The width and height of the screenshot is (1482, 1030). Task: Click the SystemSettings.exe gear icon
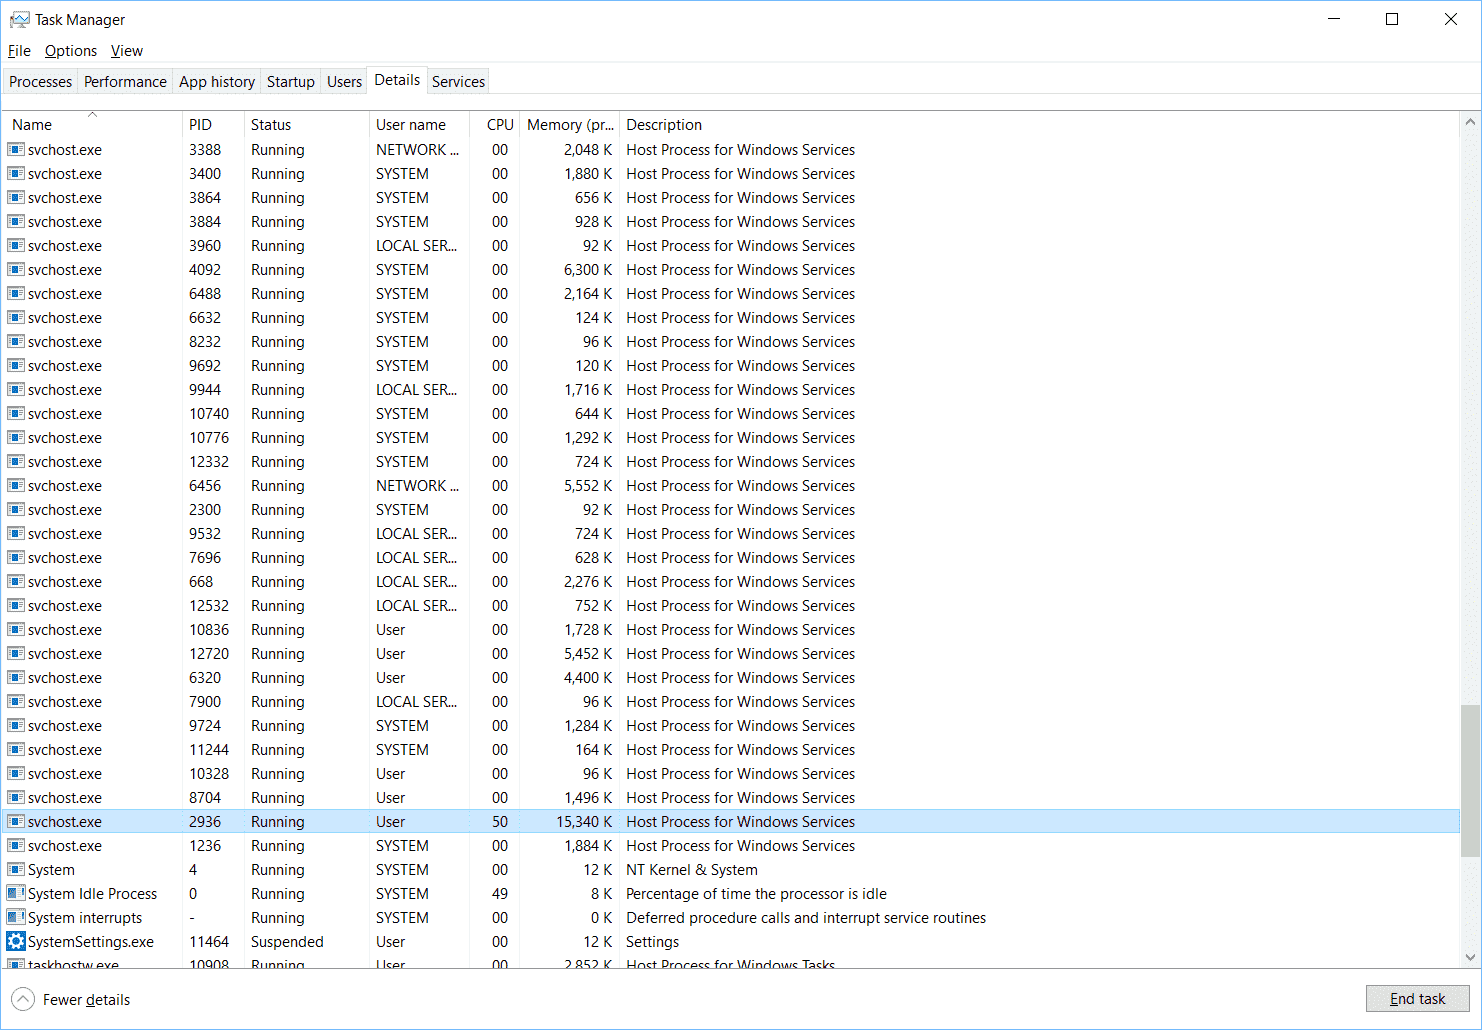(x=15, y=941)
